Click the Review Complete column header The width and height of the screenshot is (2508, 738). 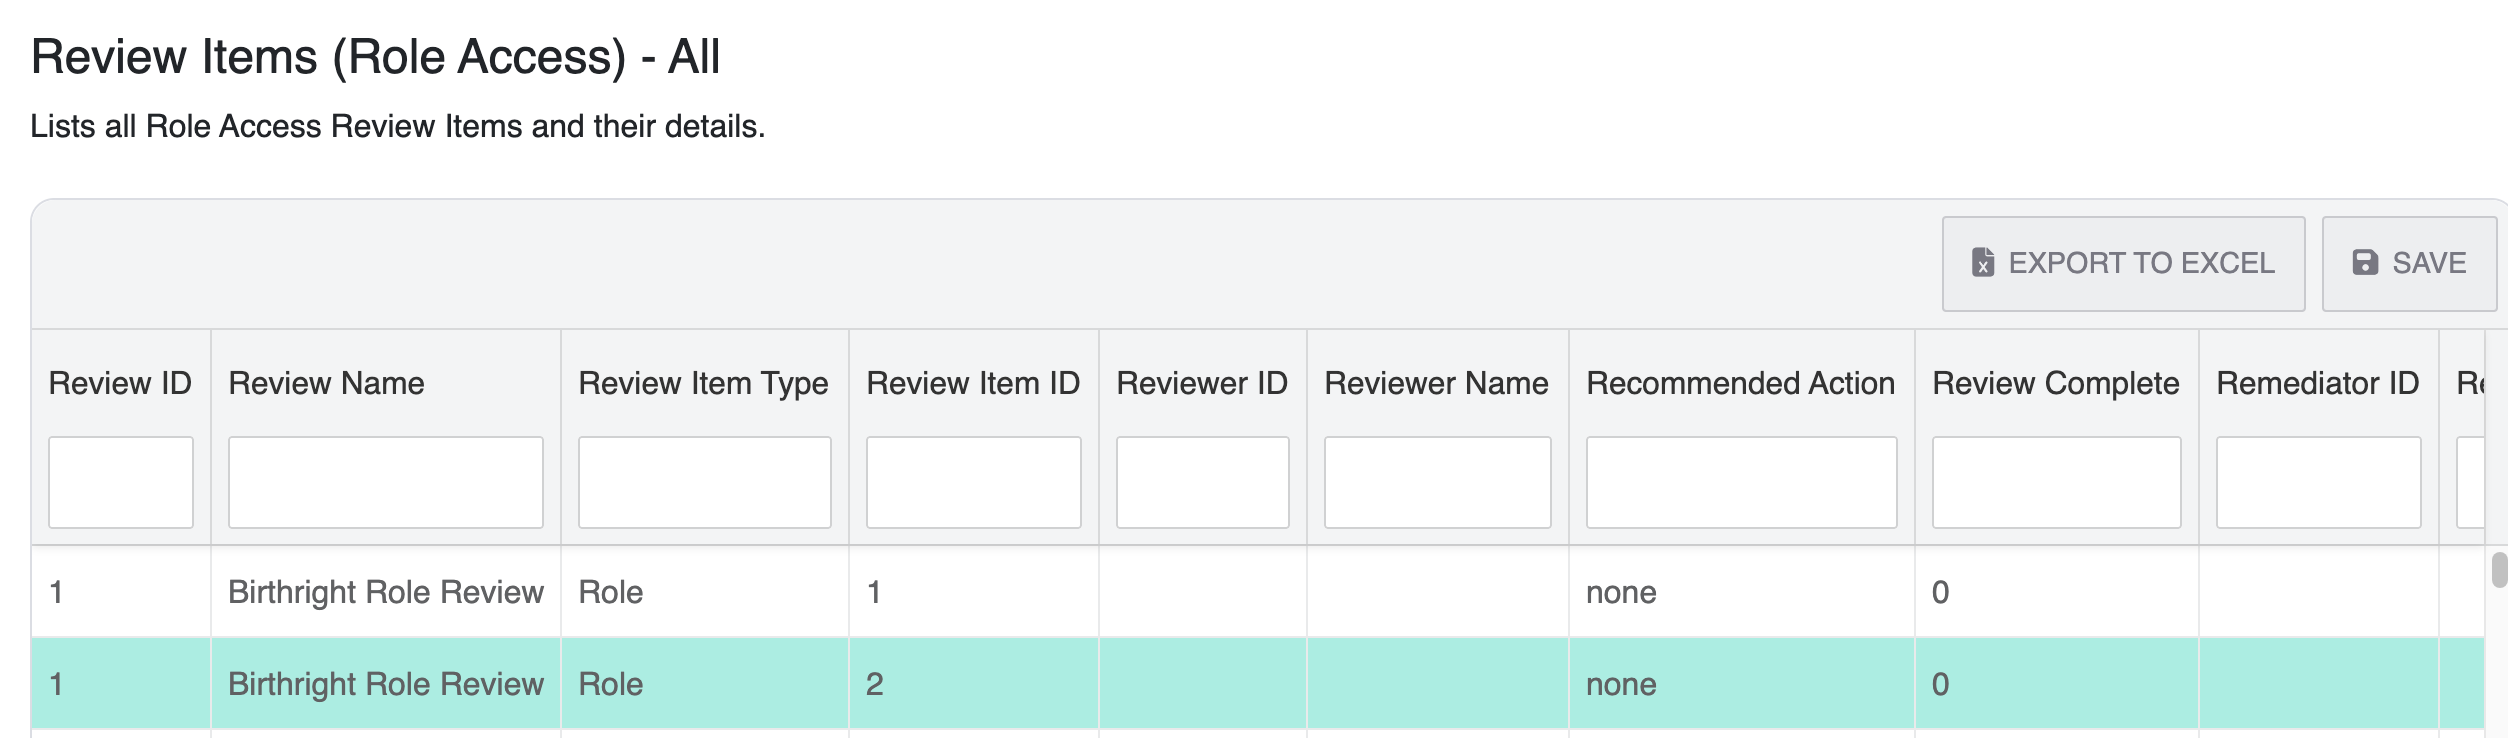[2055, 383]
